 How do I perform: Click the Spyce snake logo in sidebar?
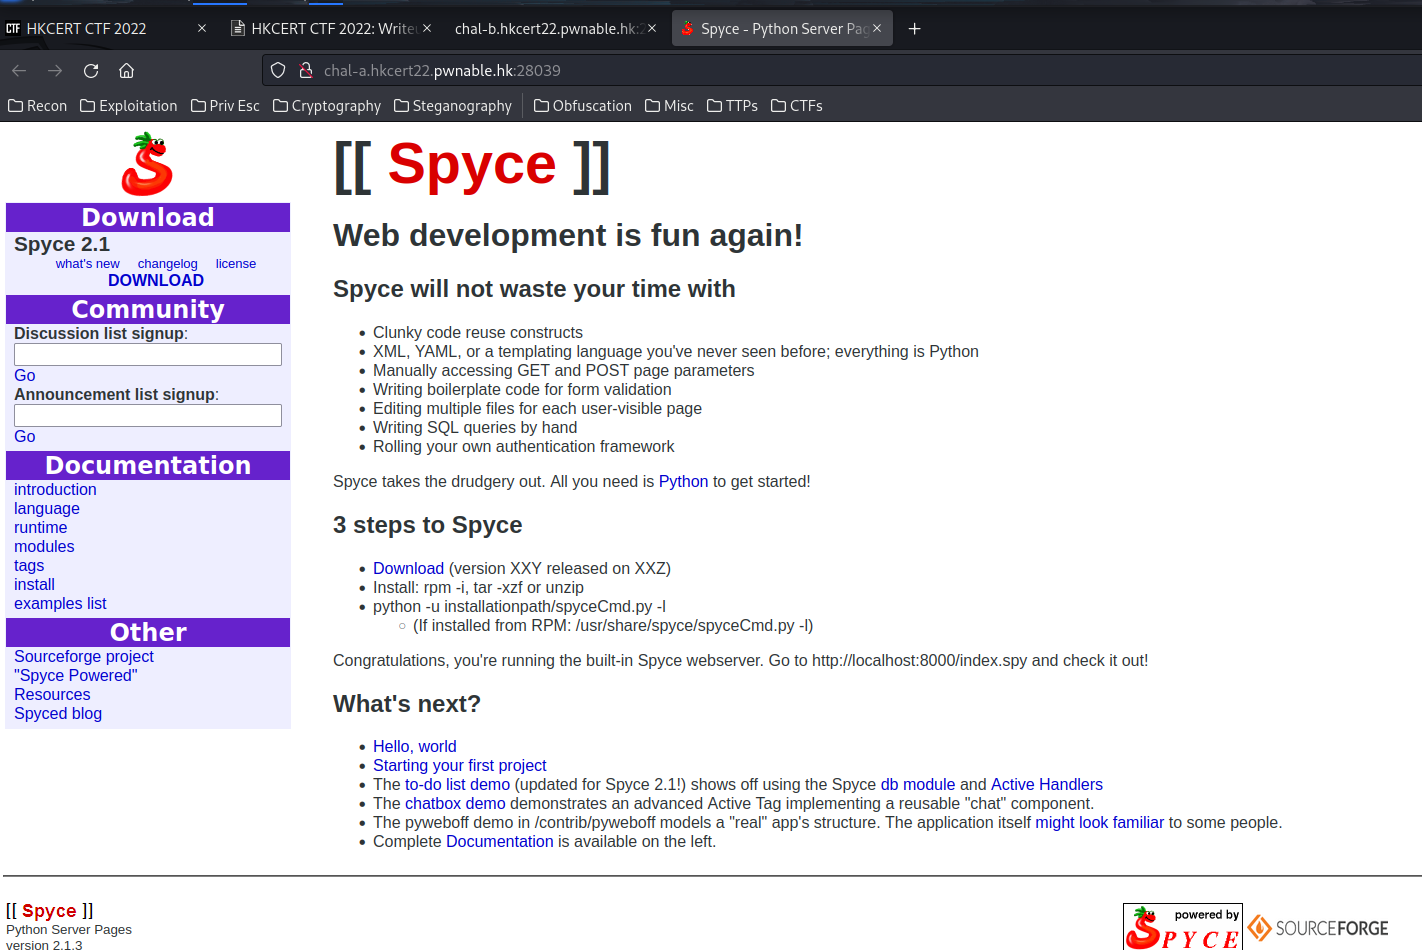pyautogui.click(x=148, y=164)
